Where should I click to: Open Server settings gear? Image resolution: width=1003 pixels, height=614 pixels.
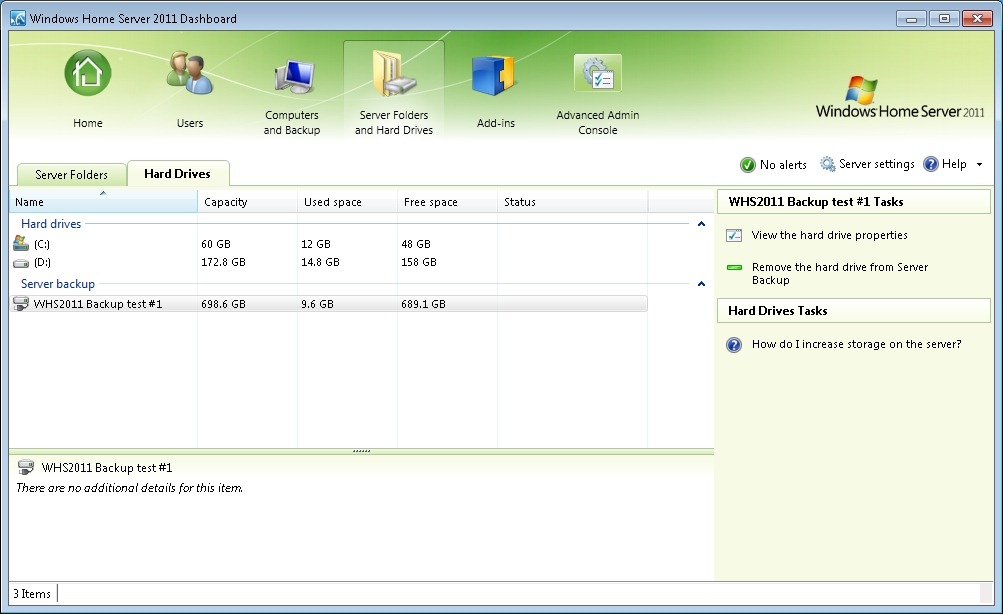pyautogui.click(x=828, y=164)
